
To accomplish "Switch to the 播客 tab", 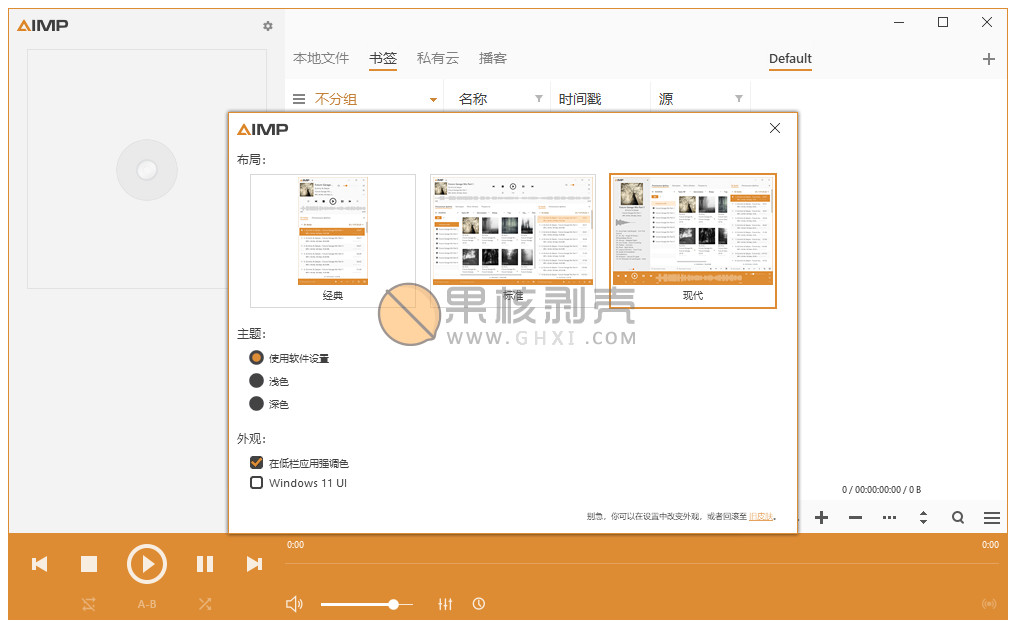I will click(492, 58).
